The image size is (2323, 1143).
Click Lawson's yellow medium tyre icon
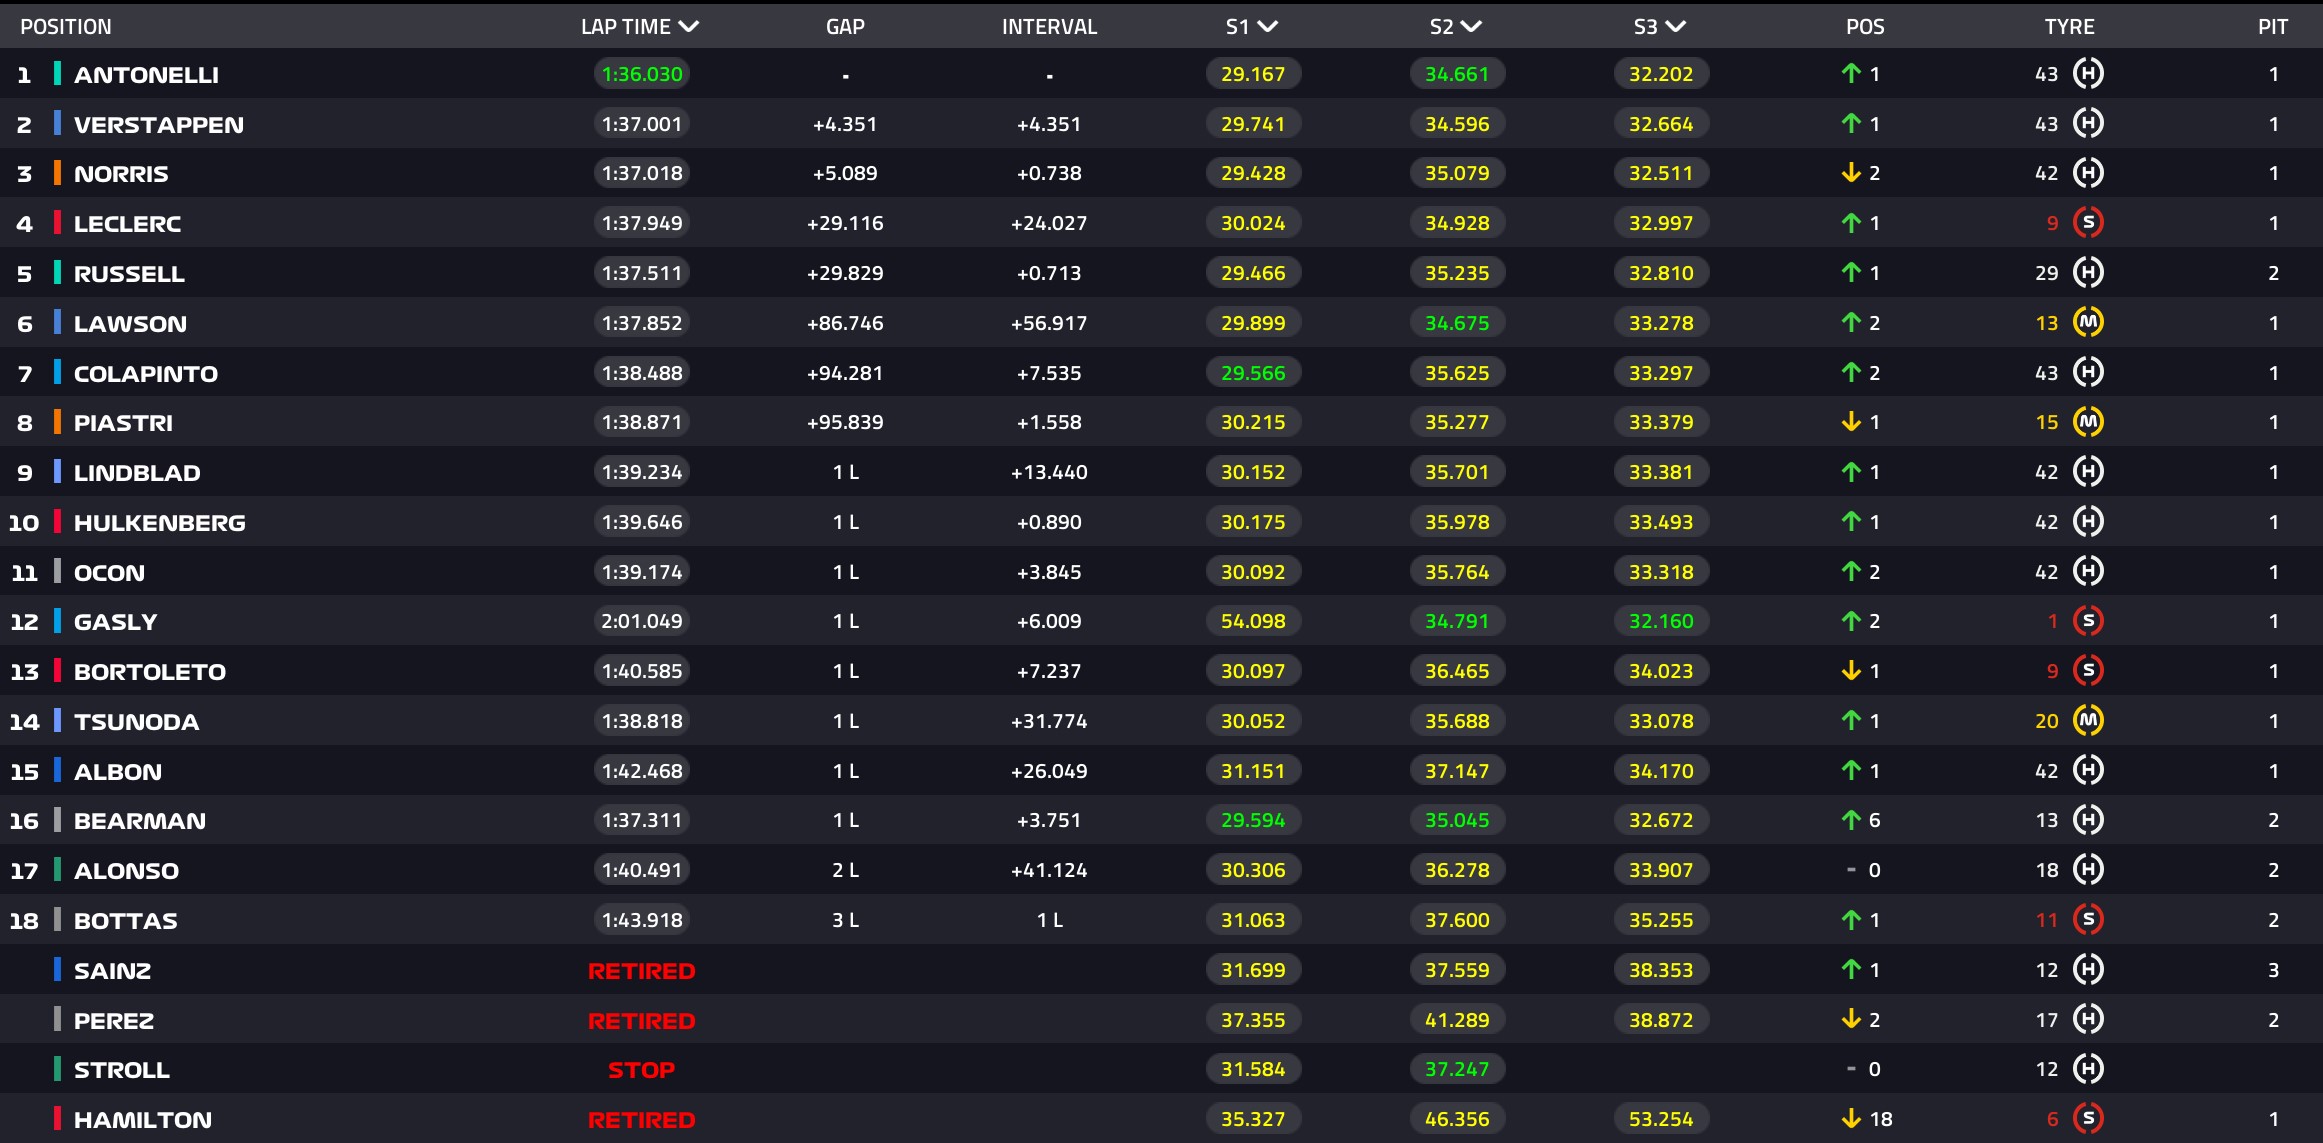(x=2088, y=322)
